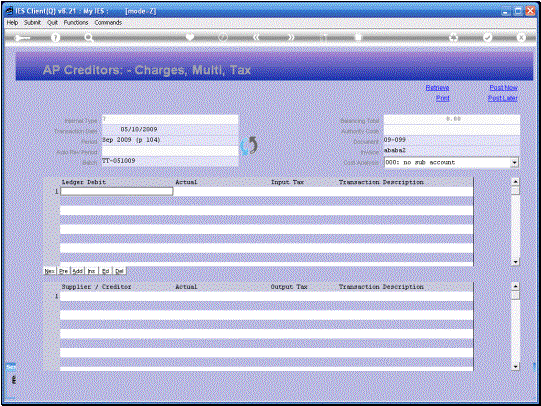The width and height of the screenshot is (541, 406).
Task: Click the Supplier grid scroll-up arrow
Action: [515, 286]
